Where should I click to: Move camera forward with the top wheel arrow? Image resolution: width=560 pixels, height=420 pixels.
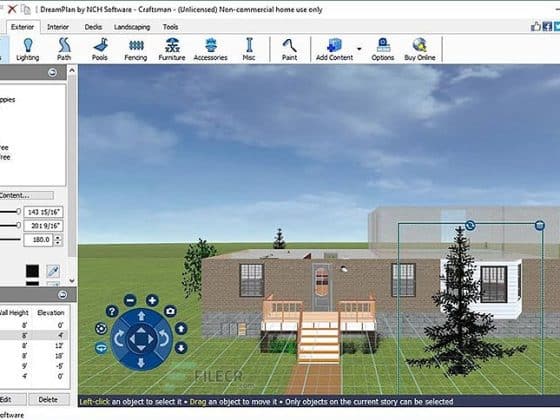141,316
